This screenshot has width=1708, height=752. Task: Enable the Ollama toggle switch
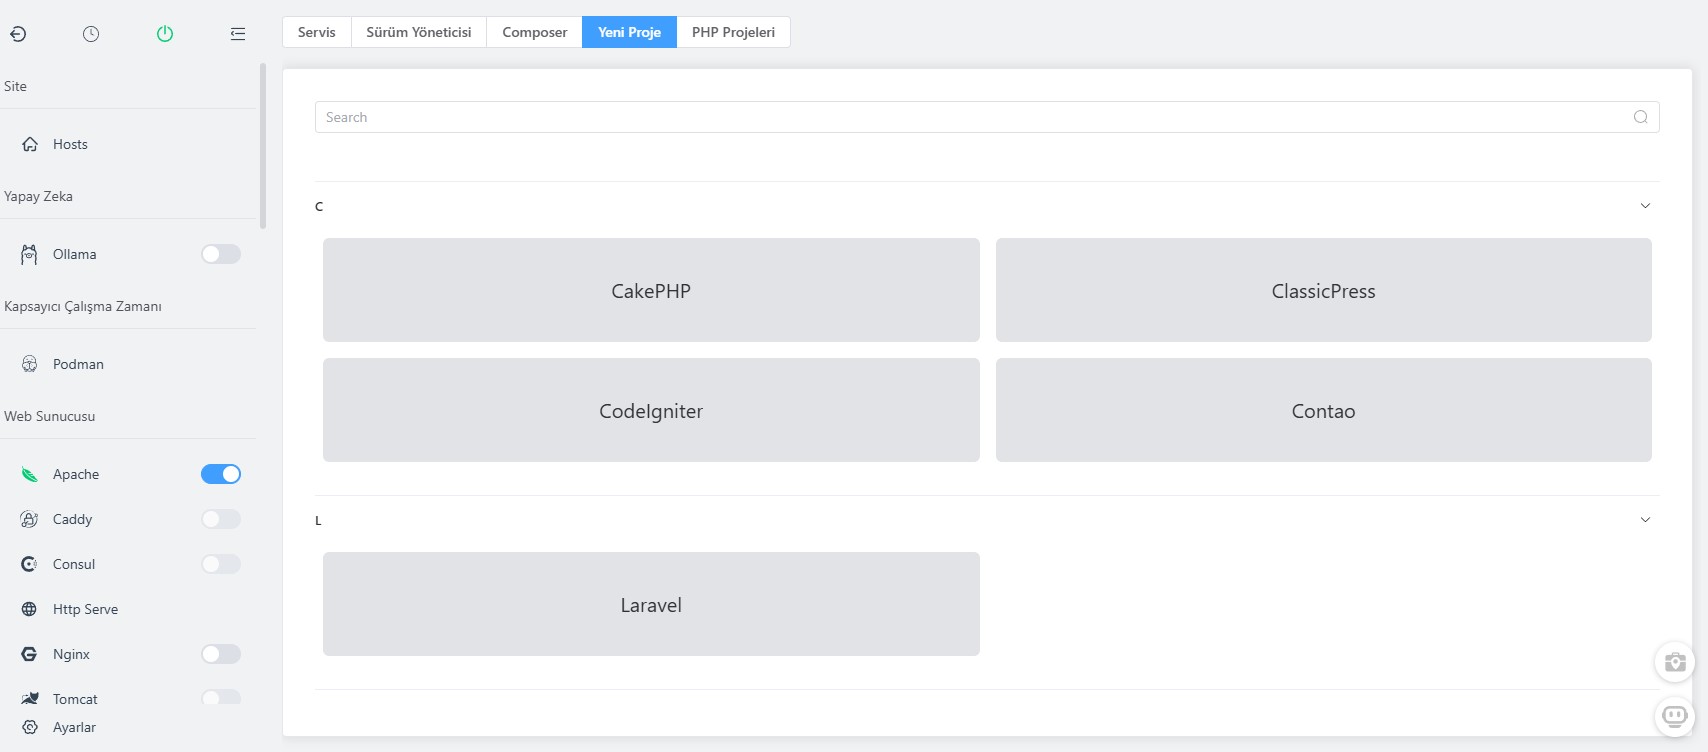221,254
